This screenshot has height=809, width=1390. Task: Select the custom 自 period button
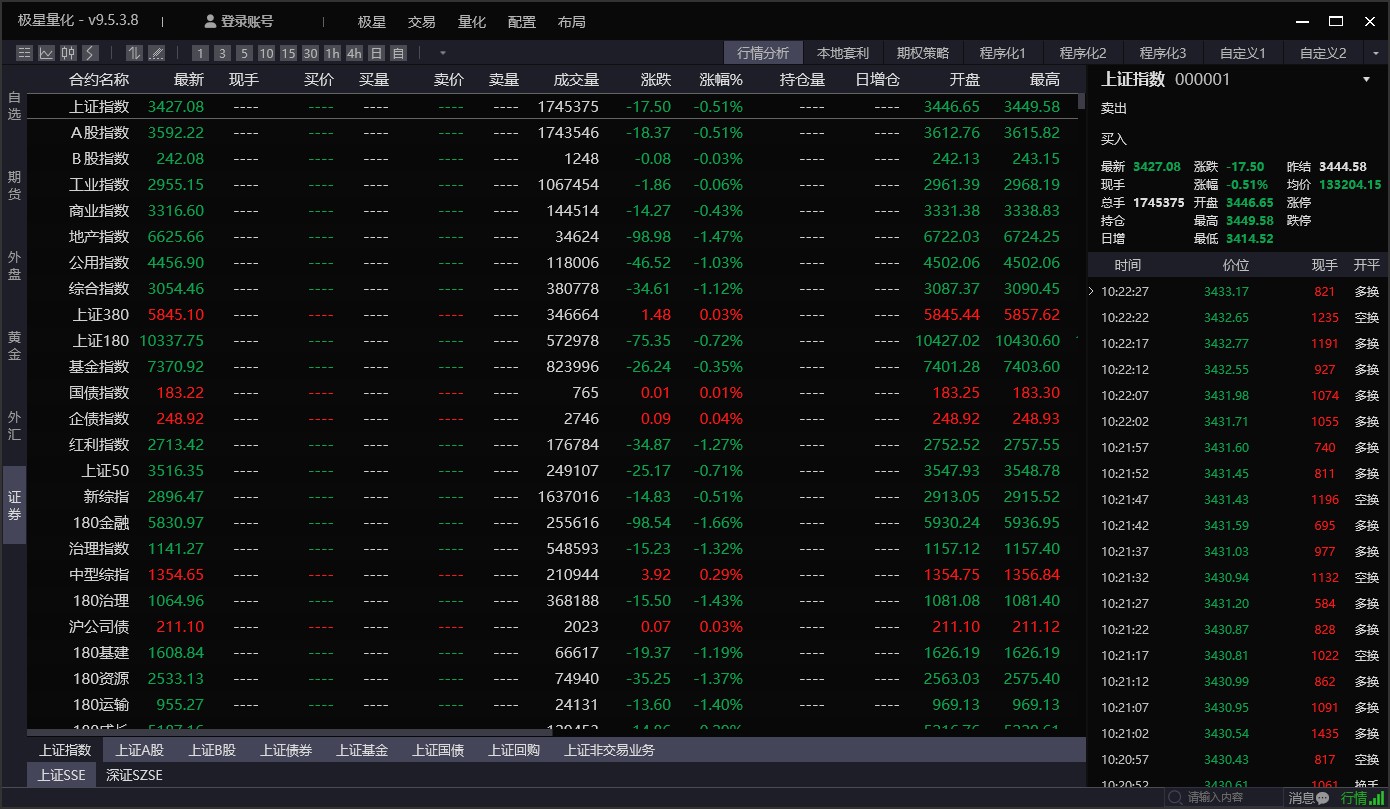[x=398, y=53]
